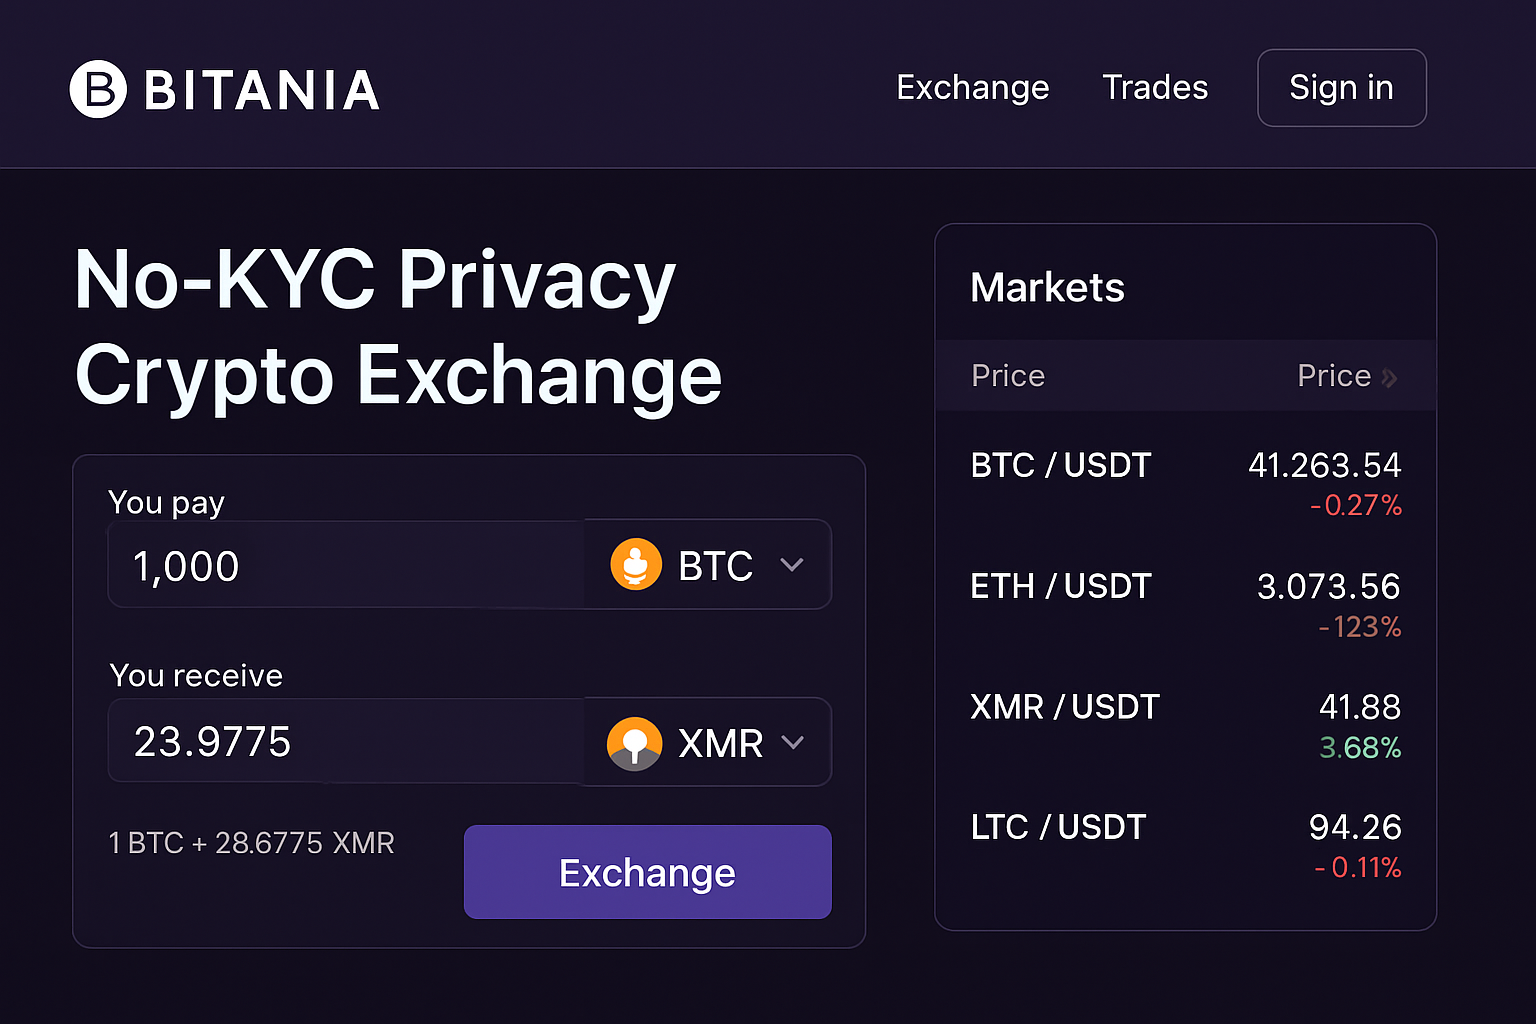Viewport: 1536px width, 1024px height.
Task: Click the Price label in Markets header
Action: click(x=1007, y=376)
